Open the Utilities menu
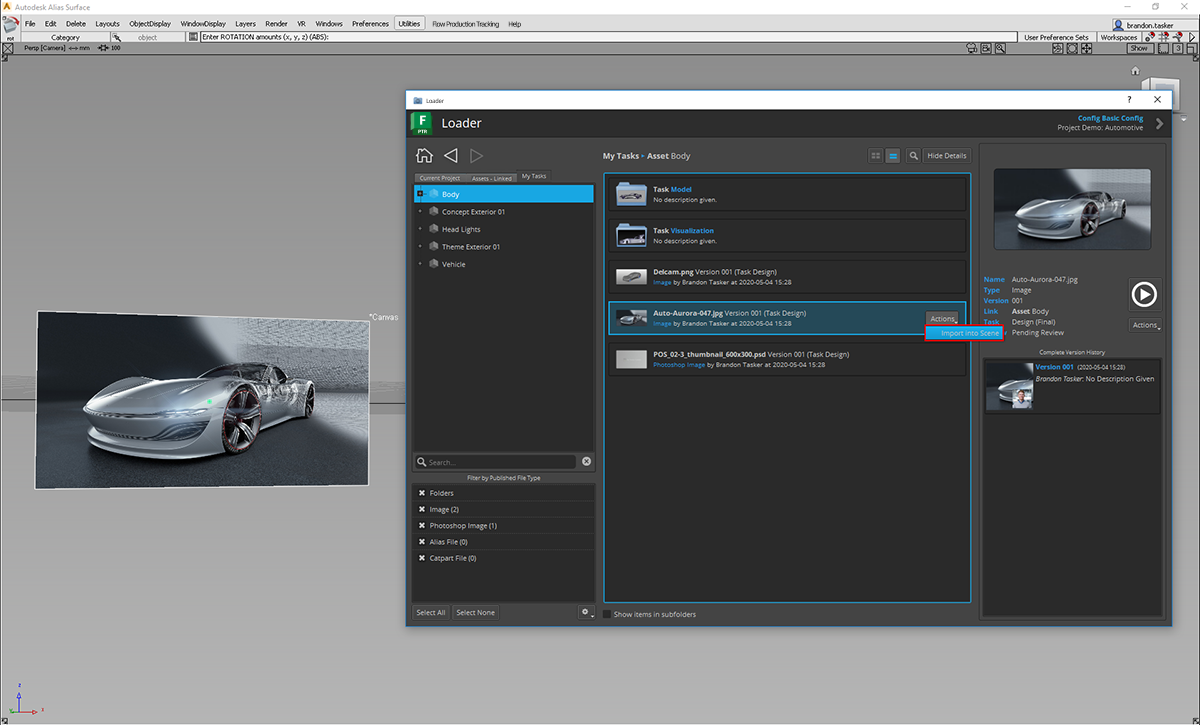Screen dimensions: 1200x725 [x=408, y=23]
